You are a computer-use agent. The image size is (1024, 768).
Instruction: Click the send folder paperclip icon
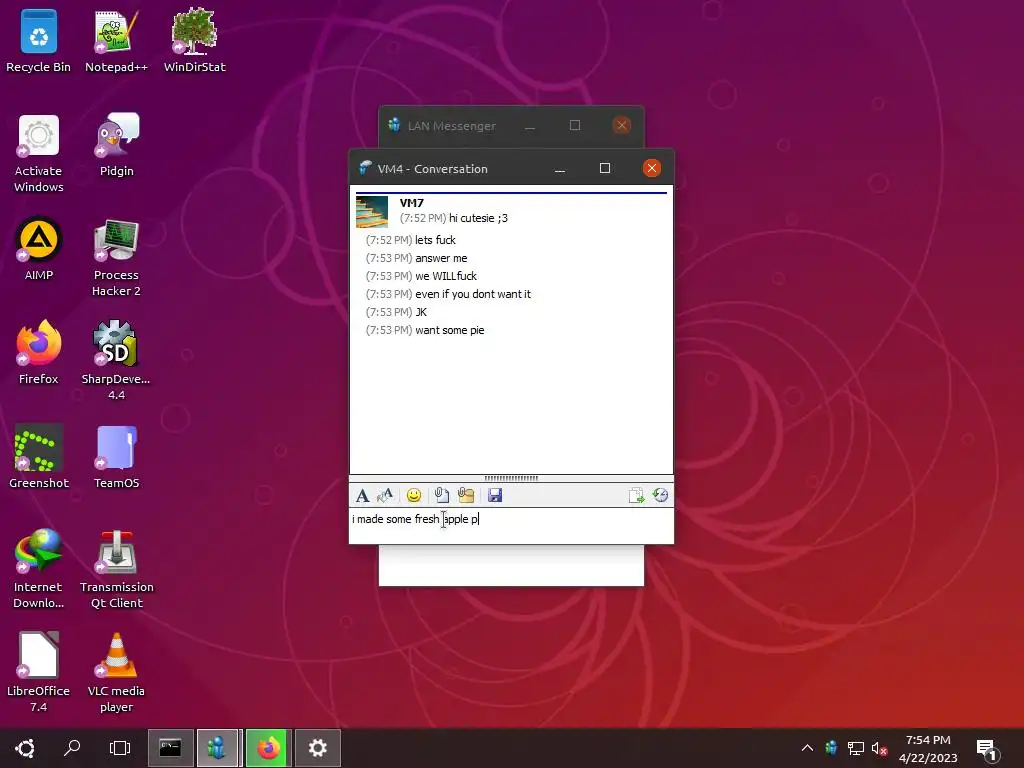tap(466, 495)
